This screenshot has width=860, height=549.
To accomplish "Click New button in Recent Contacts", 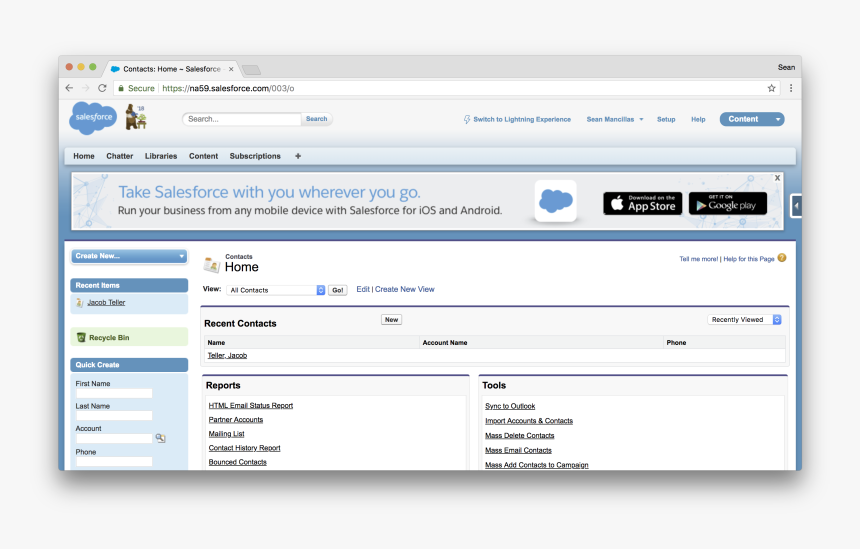I will click(x=392, y=320).
